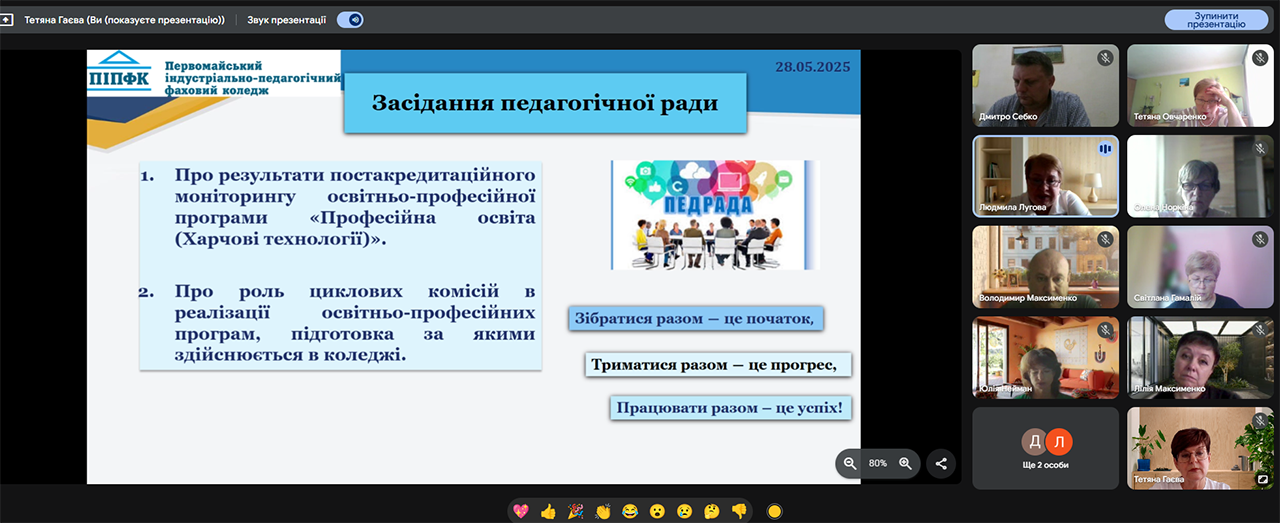Click the muted mic icon on Володимир Максименко
This screenshot has height=523, width=1280.
tap(1105, 239)
